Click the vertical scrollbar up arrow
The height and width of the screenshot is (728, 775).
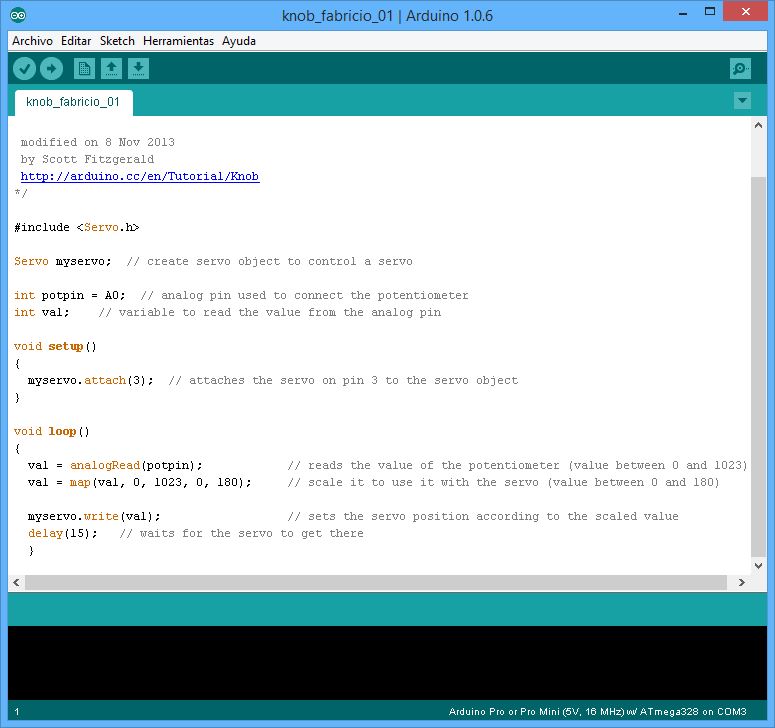click(759, 126)
